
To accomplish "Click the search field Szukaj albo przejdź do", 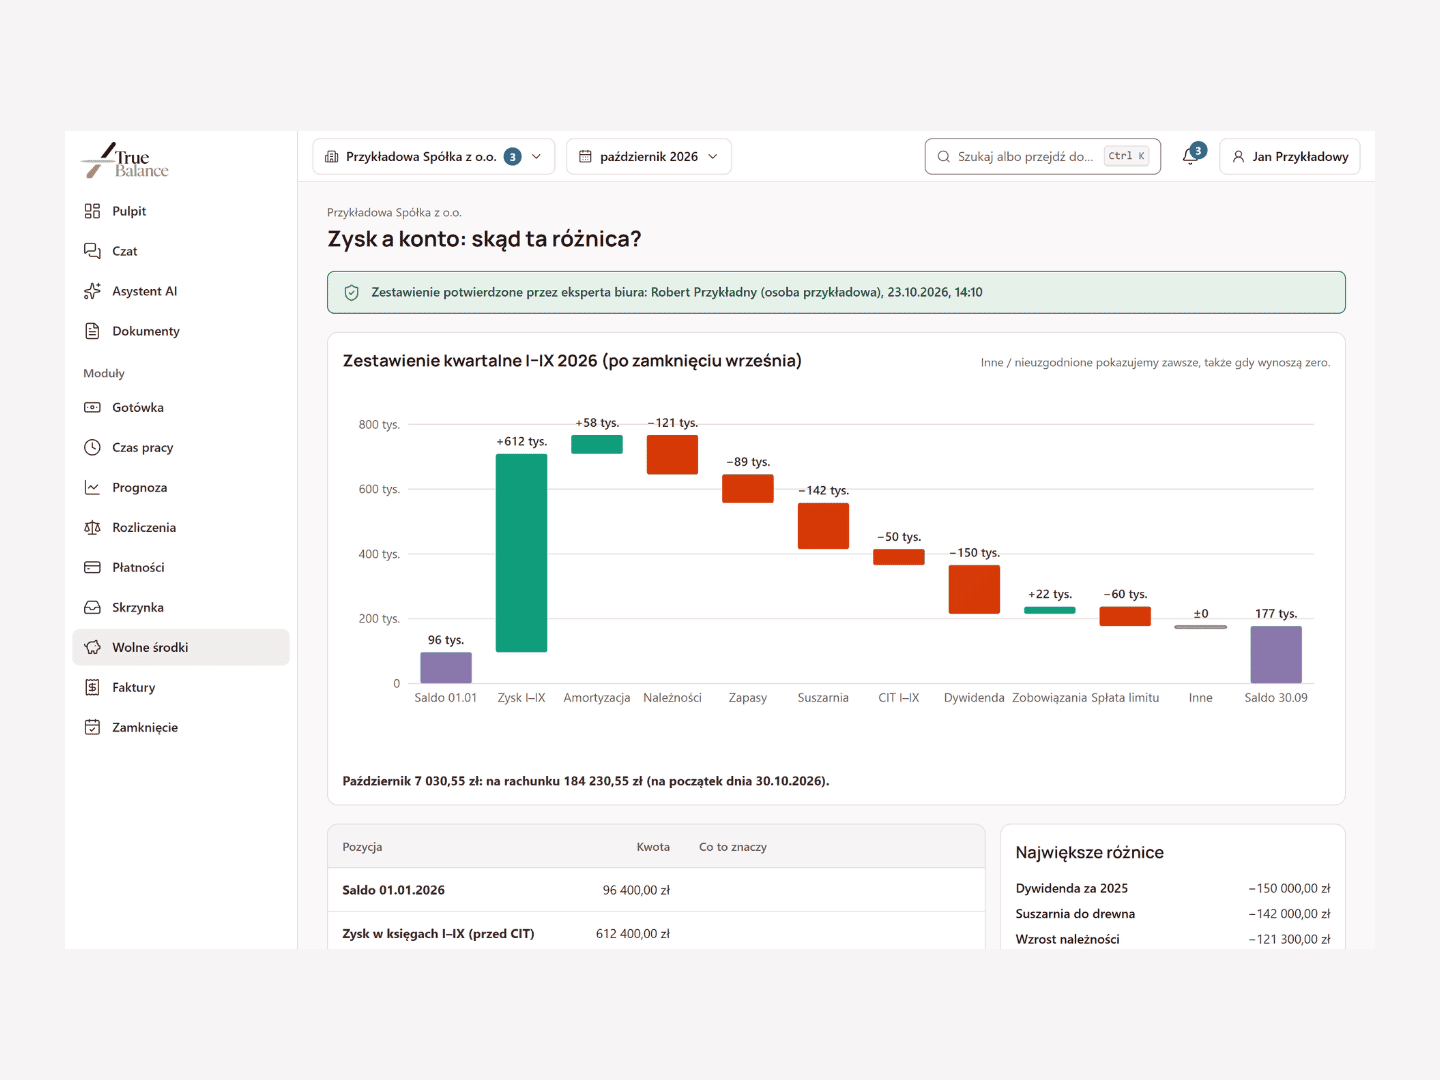I will pos(1043,157).
